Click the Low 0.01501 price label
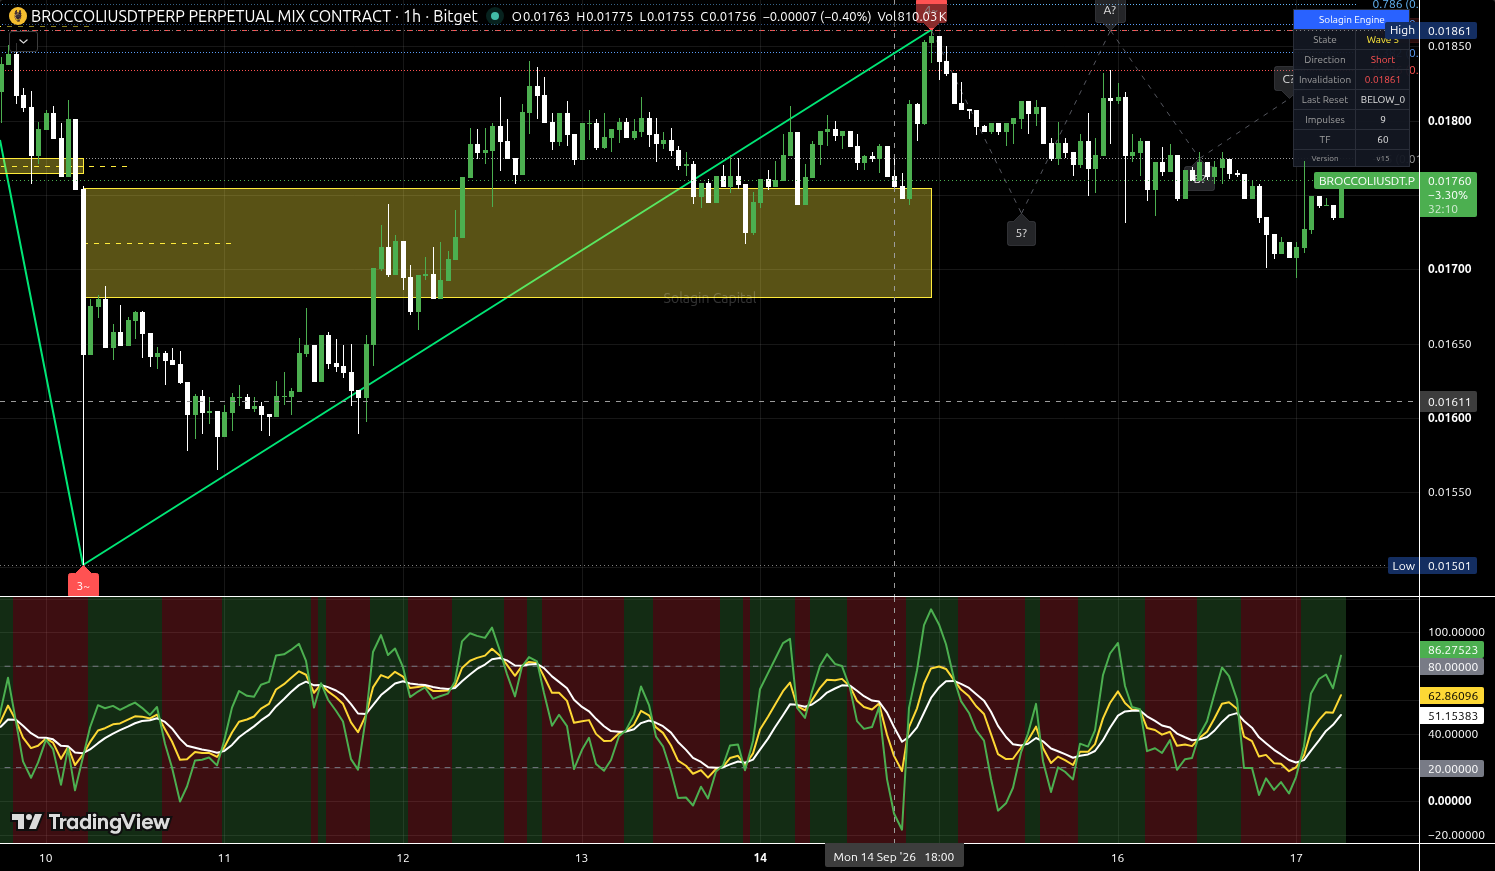Screen dimensions: 1495x871 pos(1432,566)
